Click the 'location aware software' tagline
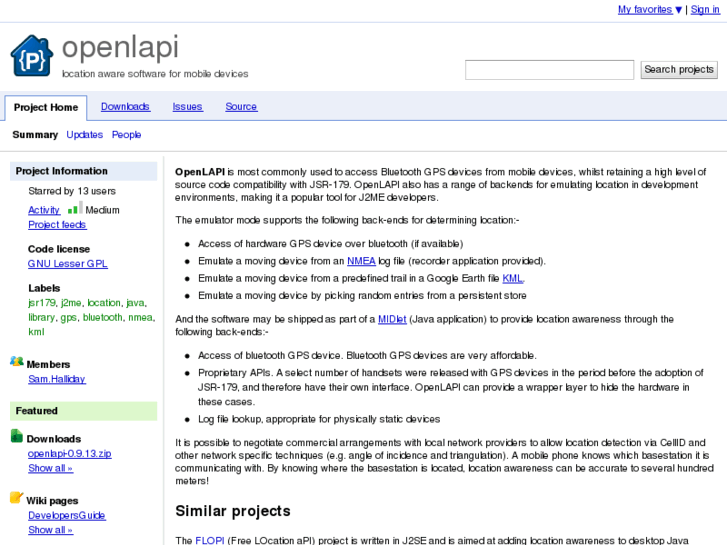 click(x=155, y=74)
